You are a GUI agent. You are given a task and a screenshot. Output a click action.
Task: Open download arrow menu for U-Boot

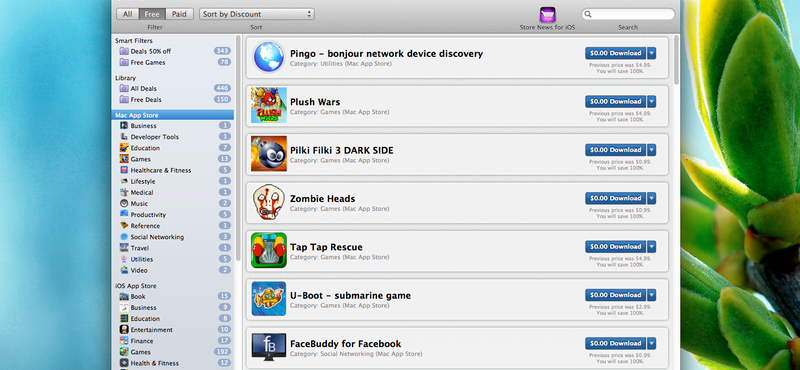point(652,295)
